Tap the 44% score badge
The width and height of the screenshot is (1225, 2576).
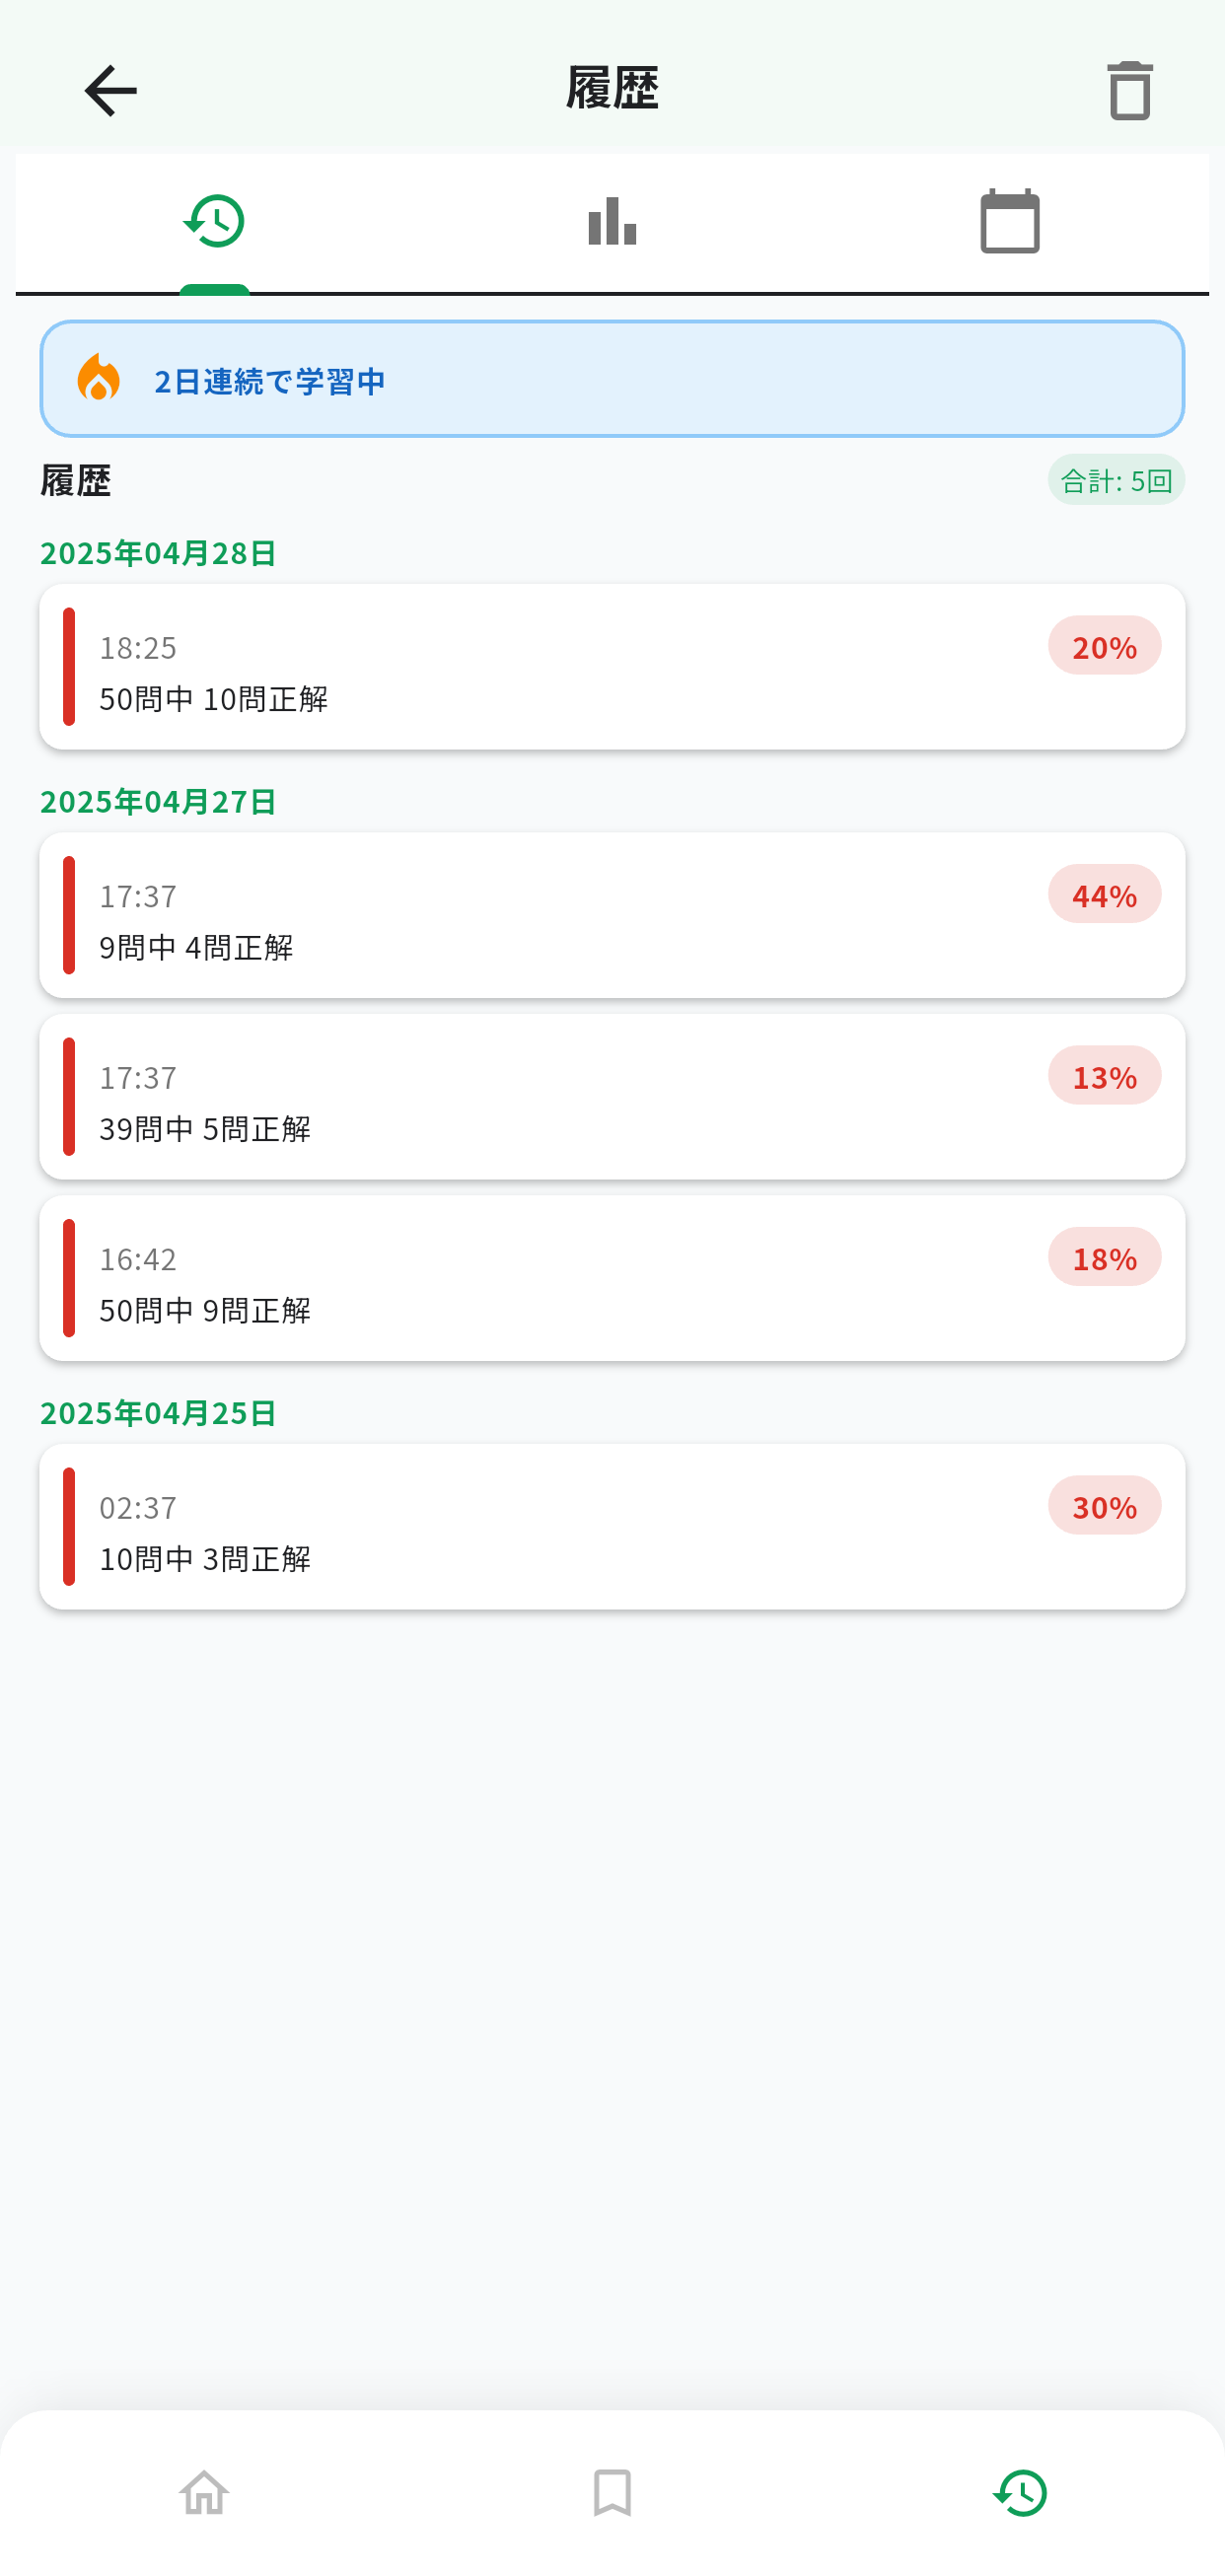coord(1104,894)
